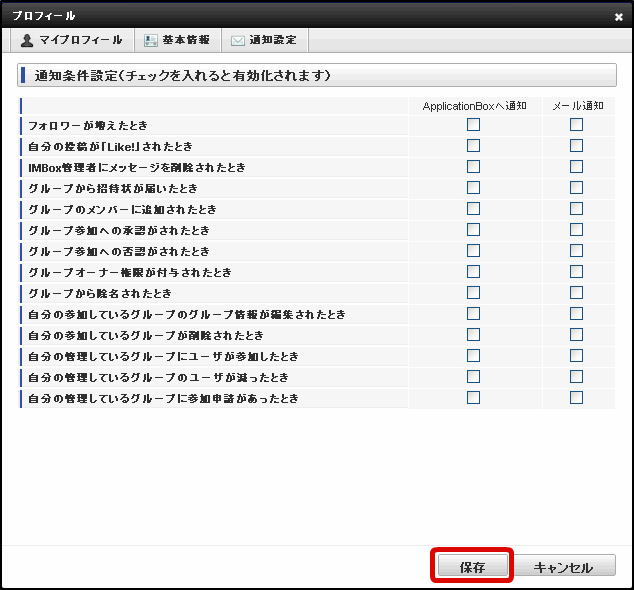Check ApplicationBox box for グループ情報が編集されたとき
The height and width of the screenshot is (590, 634).
click(473, 314)
